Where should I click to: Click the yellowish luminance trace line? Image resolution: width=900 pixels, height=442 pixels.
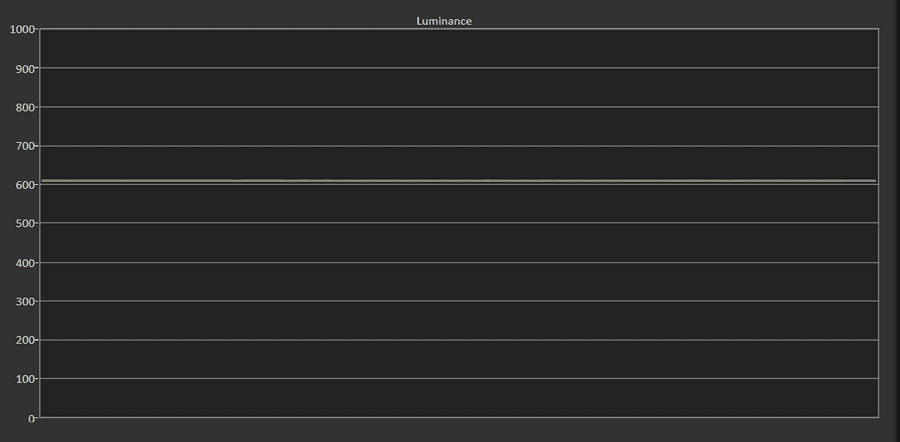[x=459, y=181]
